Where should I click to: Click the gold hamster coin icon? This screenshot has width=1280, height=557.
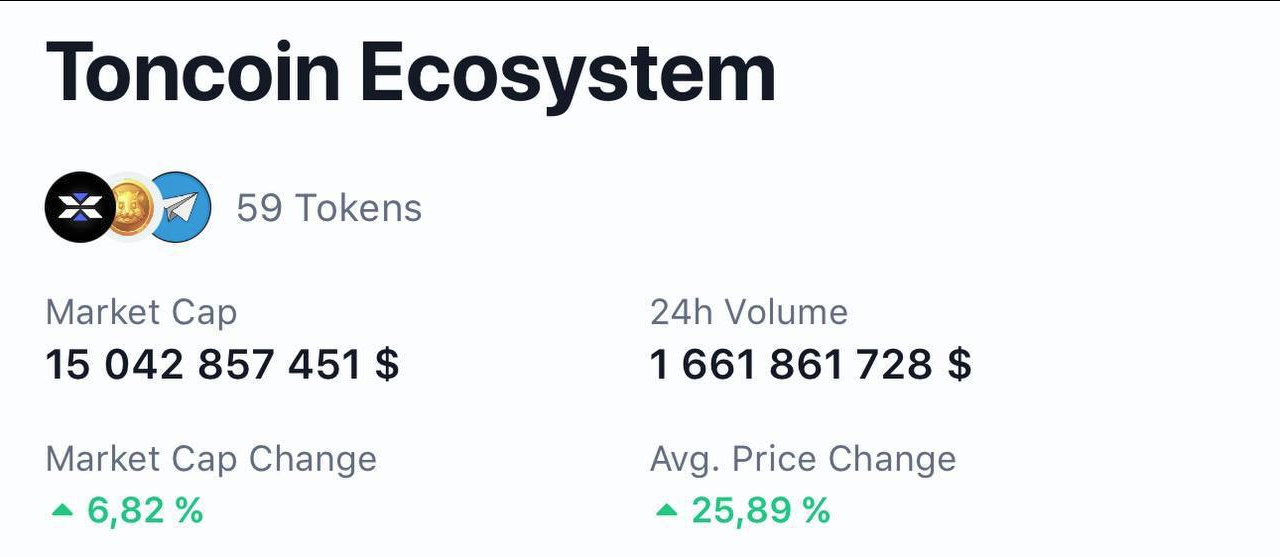coord(130,207)
